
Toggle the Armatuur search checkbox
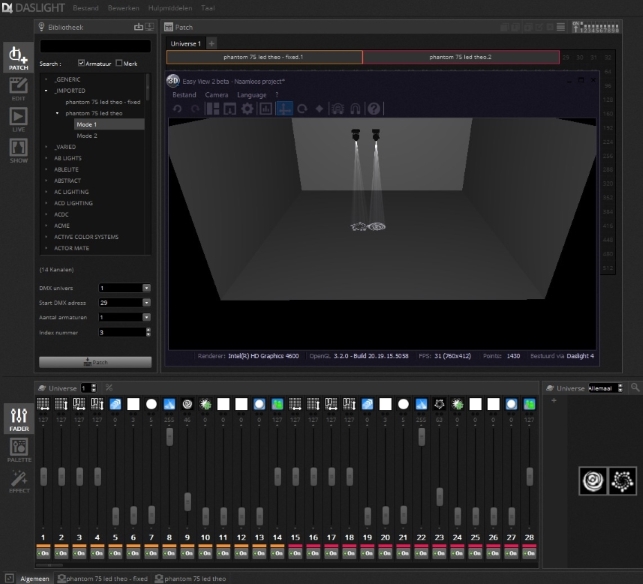click(x=81, y=63)
